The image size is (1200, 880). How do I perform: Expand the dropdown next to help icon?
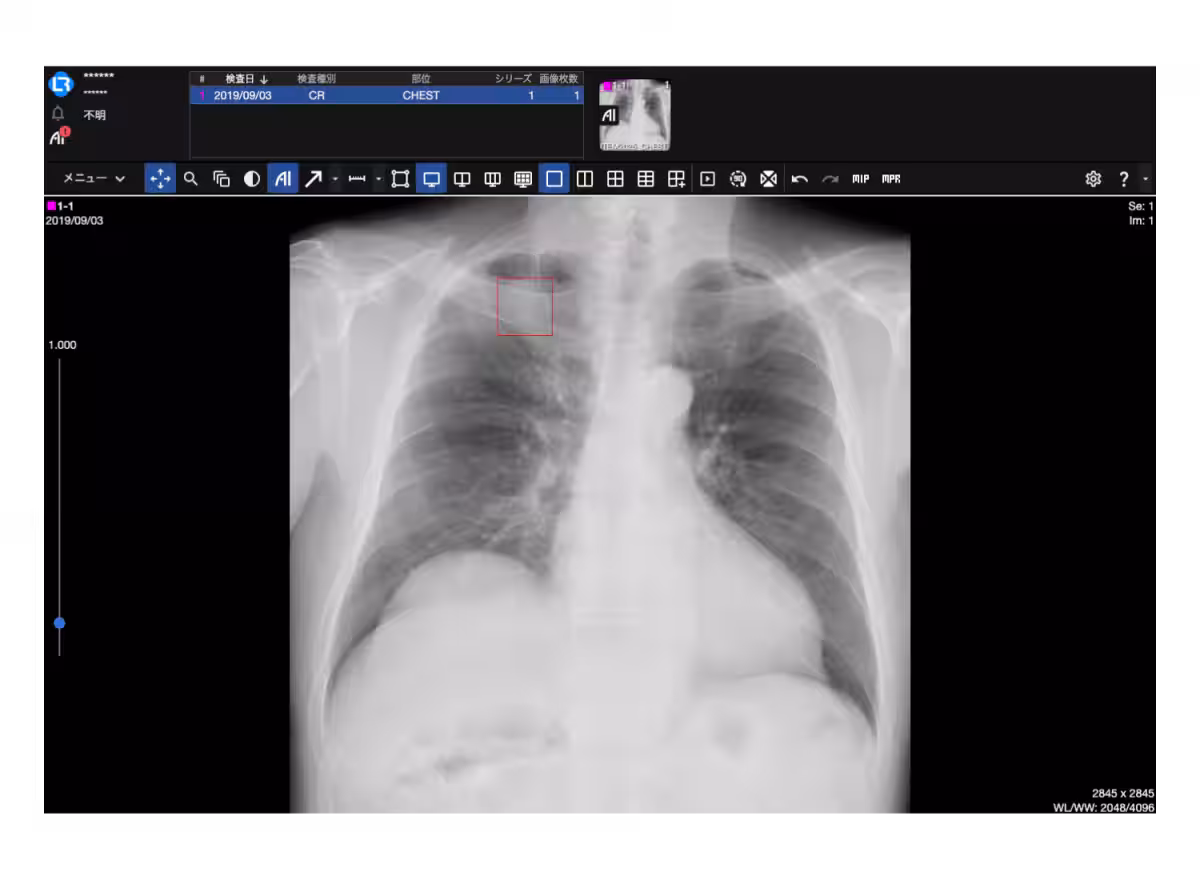[1145, 179]
